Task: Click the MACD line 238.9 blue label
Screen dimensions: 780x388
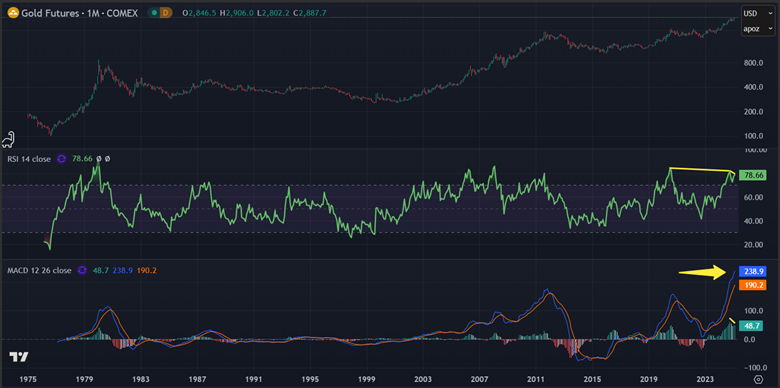Action: (x=753, y=272)
